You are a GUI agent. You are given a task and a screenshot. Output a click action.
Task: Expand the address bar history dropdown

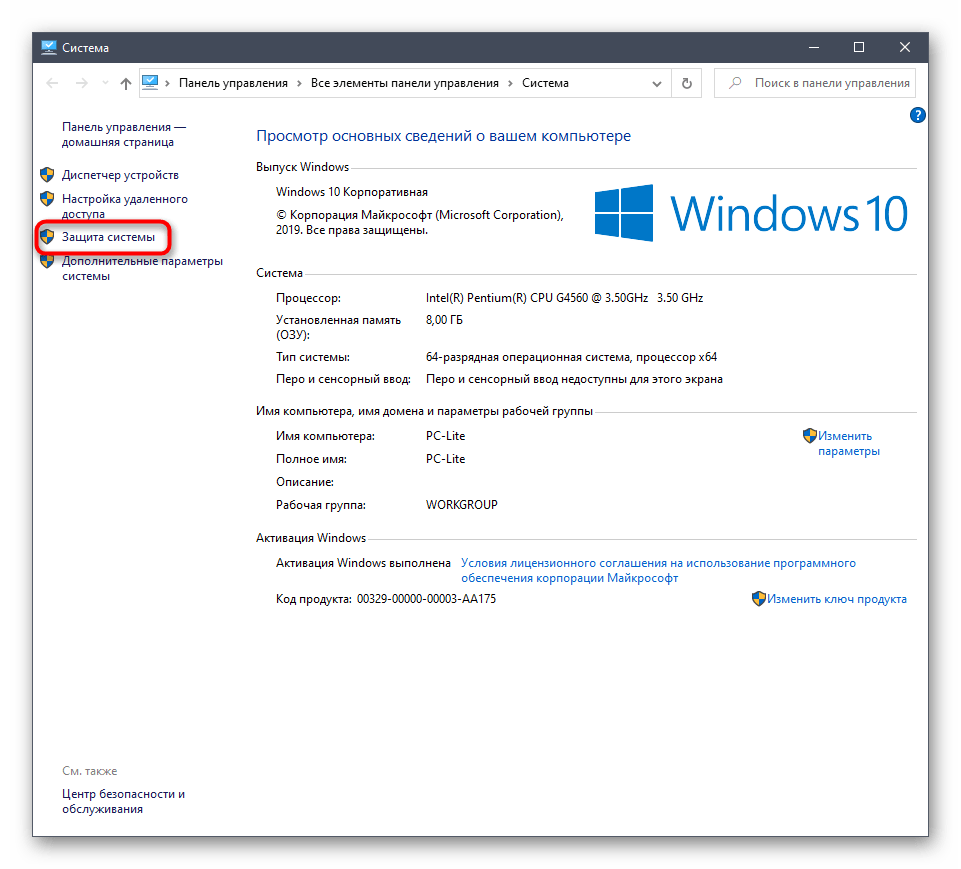click(x=656, y=83)
